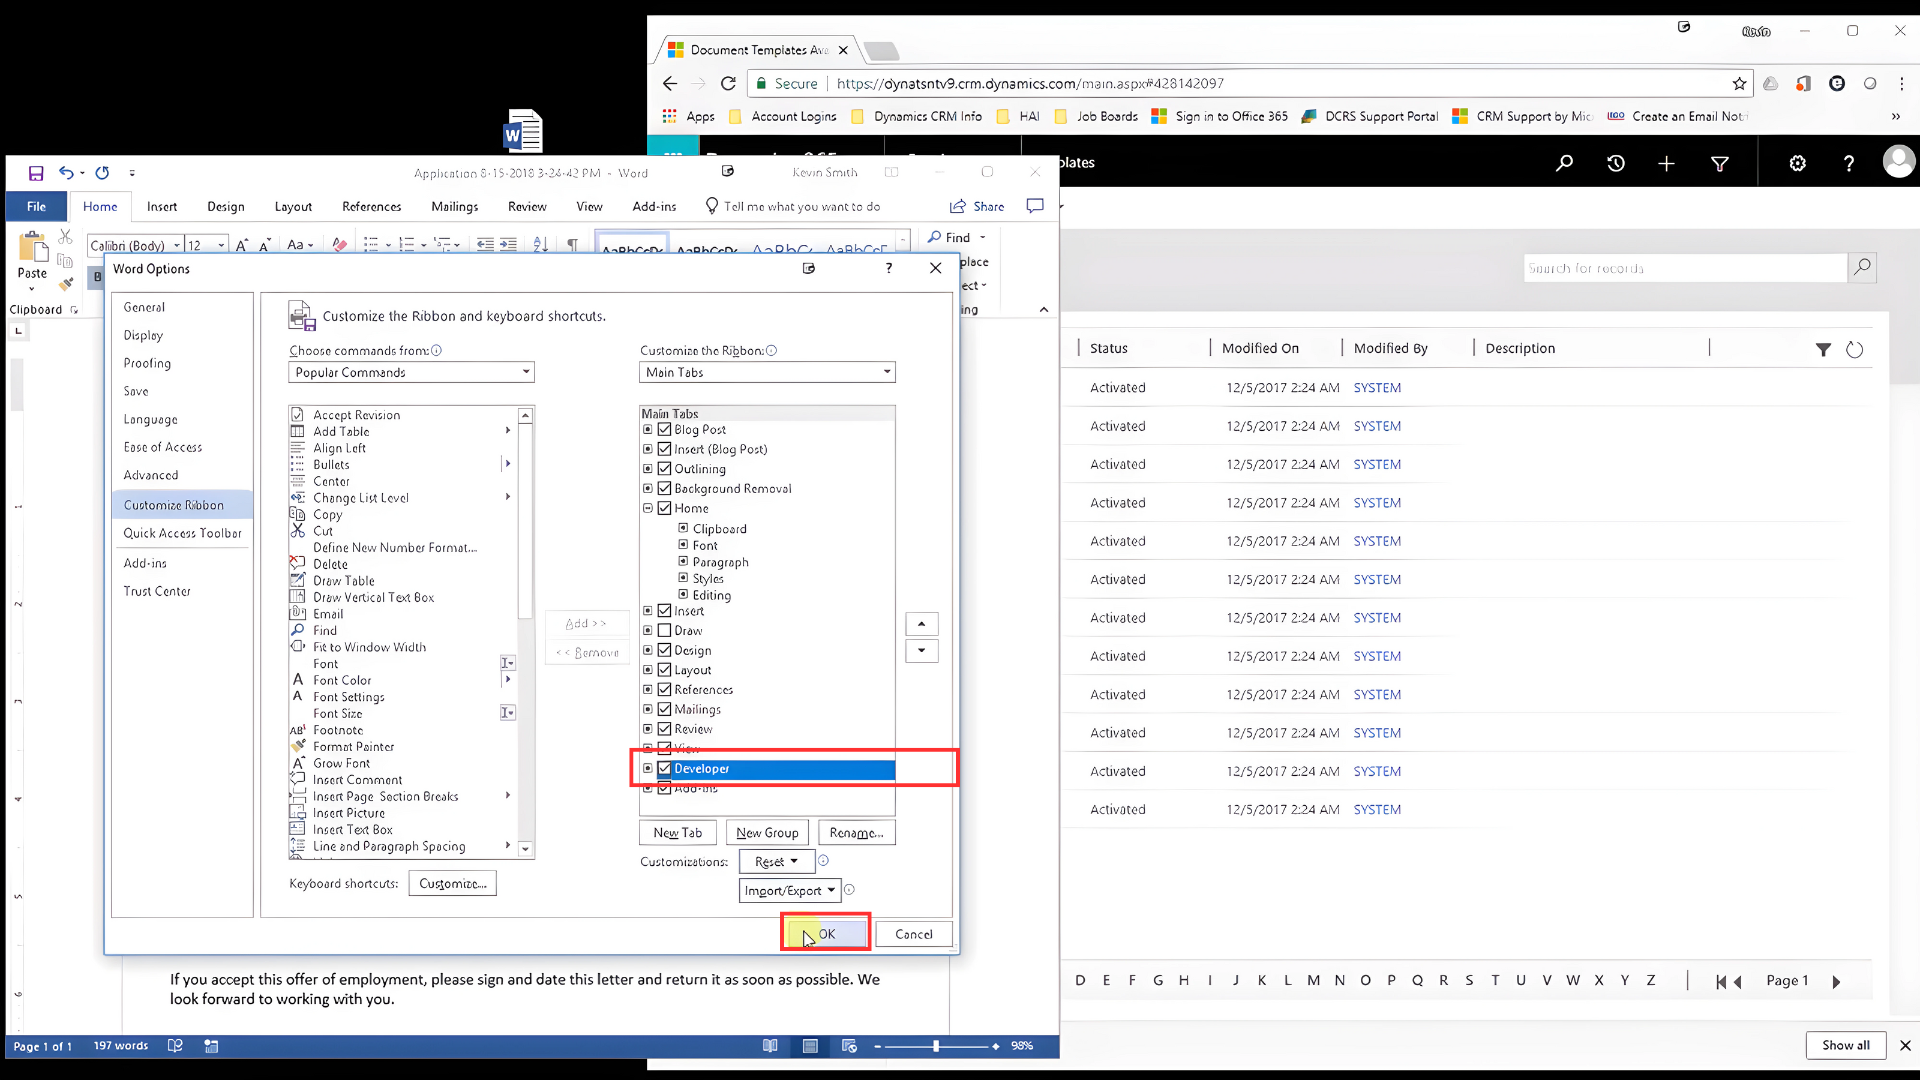Expand the Clipboard group under Home
Viewport: 1920px width, 1080px height.
coord(683,528)
